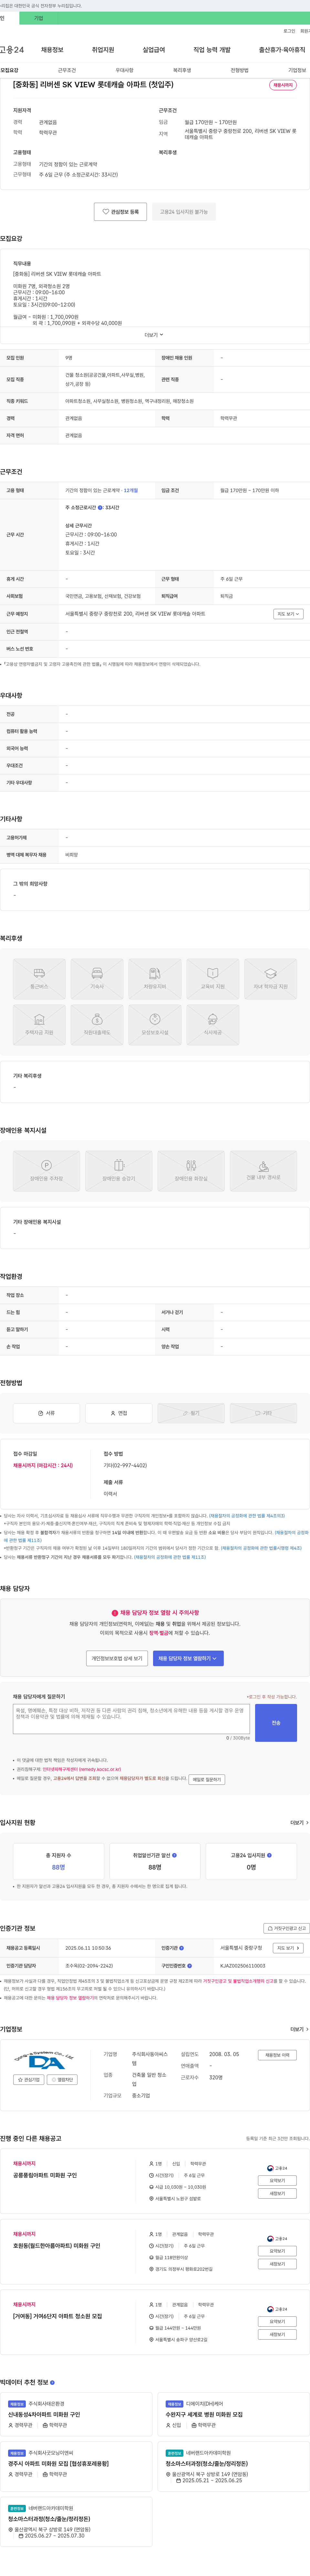Image resolution: width=310 pixels, height=2576 pixels.
Task: Expand 채용 담당자 정보 열람하기 button
Action: click(188, 1658)
